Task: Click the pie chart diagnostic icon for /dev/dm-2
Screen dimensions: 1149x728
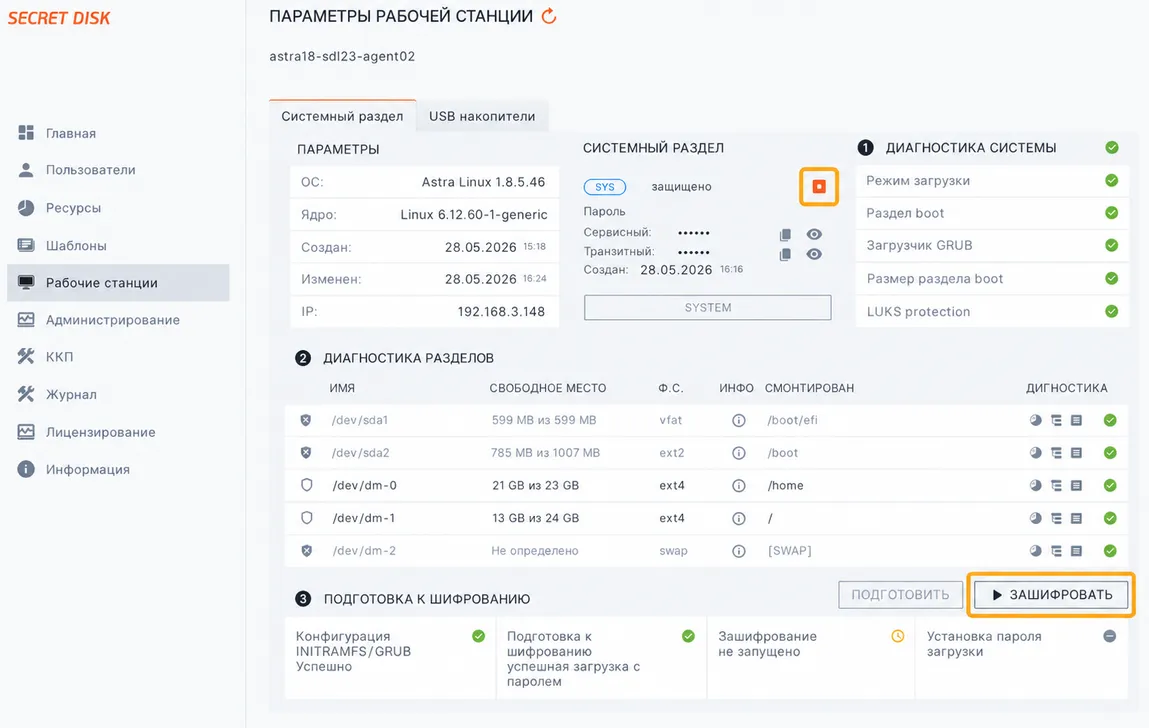Action: coord(1035,551)
